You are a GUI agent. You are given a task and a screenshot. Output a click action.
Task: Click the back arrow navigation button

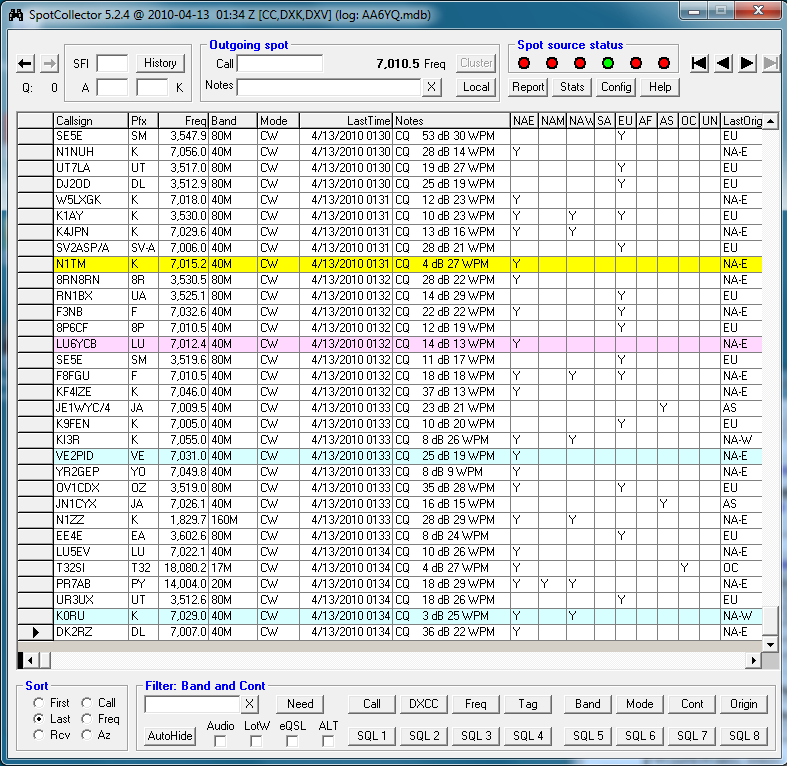coord(25,64)
